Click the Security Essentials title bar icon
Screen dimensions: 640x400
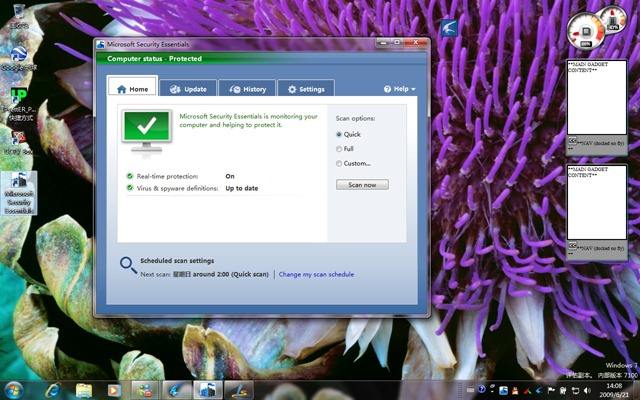click(100, 44)
